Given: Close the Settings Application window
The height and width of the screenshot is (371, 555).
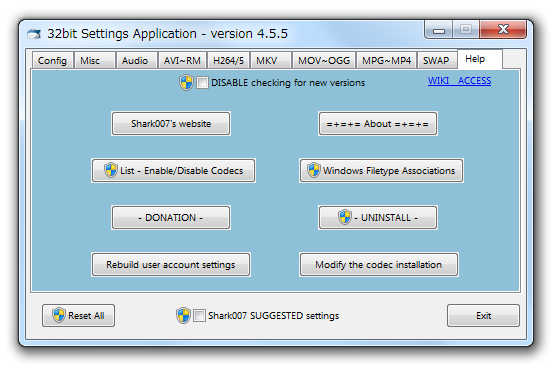Looking at the screenshot, I should pyautogui.click(x=503, y=30).
